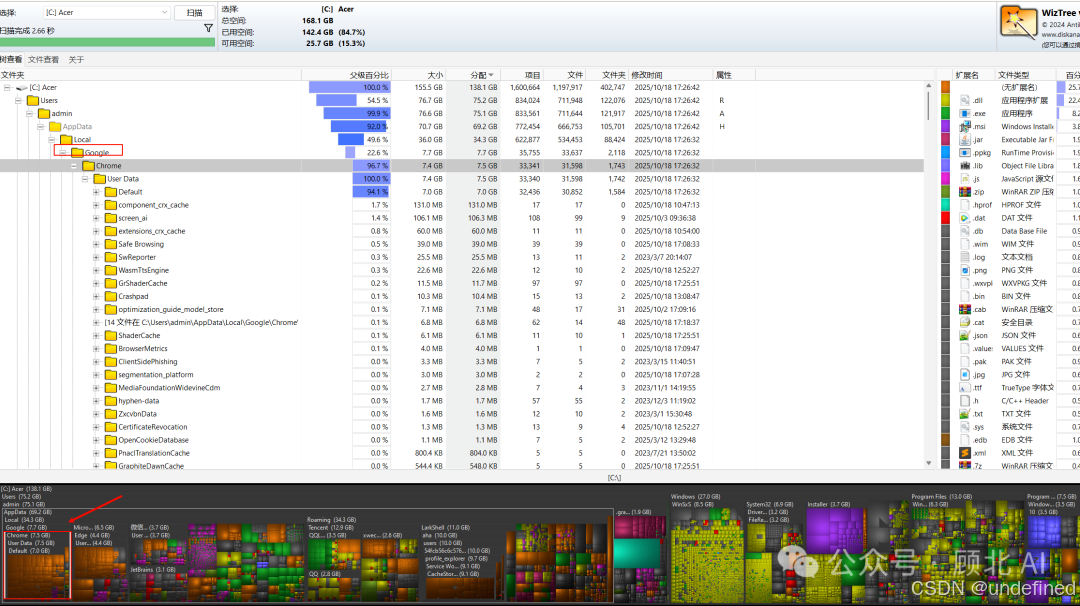Click the 扫描 scan button
Image resolution: width=1080 pixels, height=606 pixels.
(x=194, y=12)
